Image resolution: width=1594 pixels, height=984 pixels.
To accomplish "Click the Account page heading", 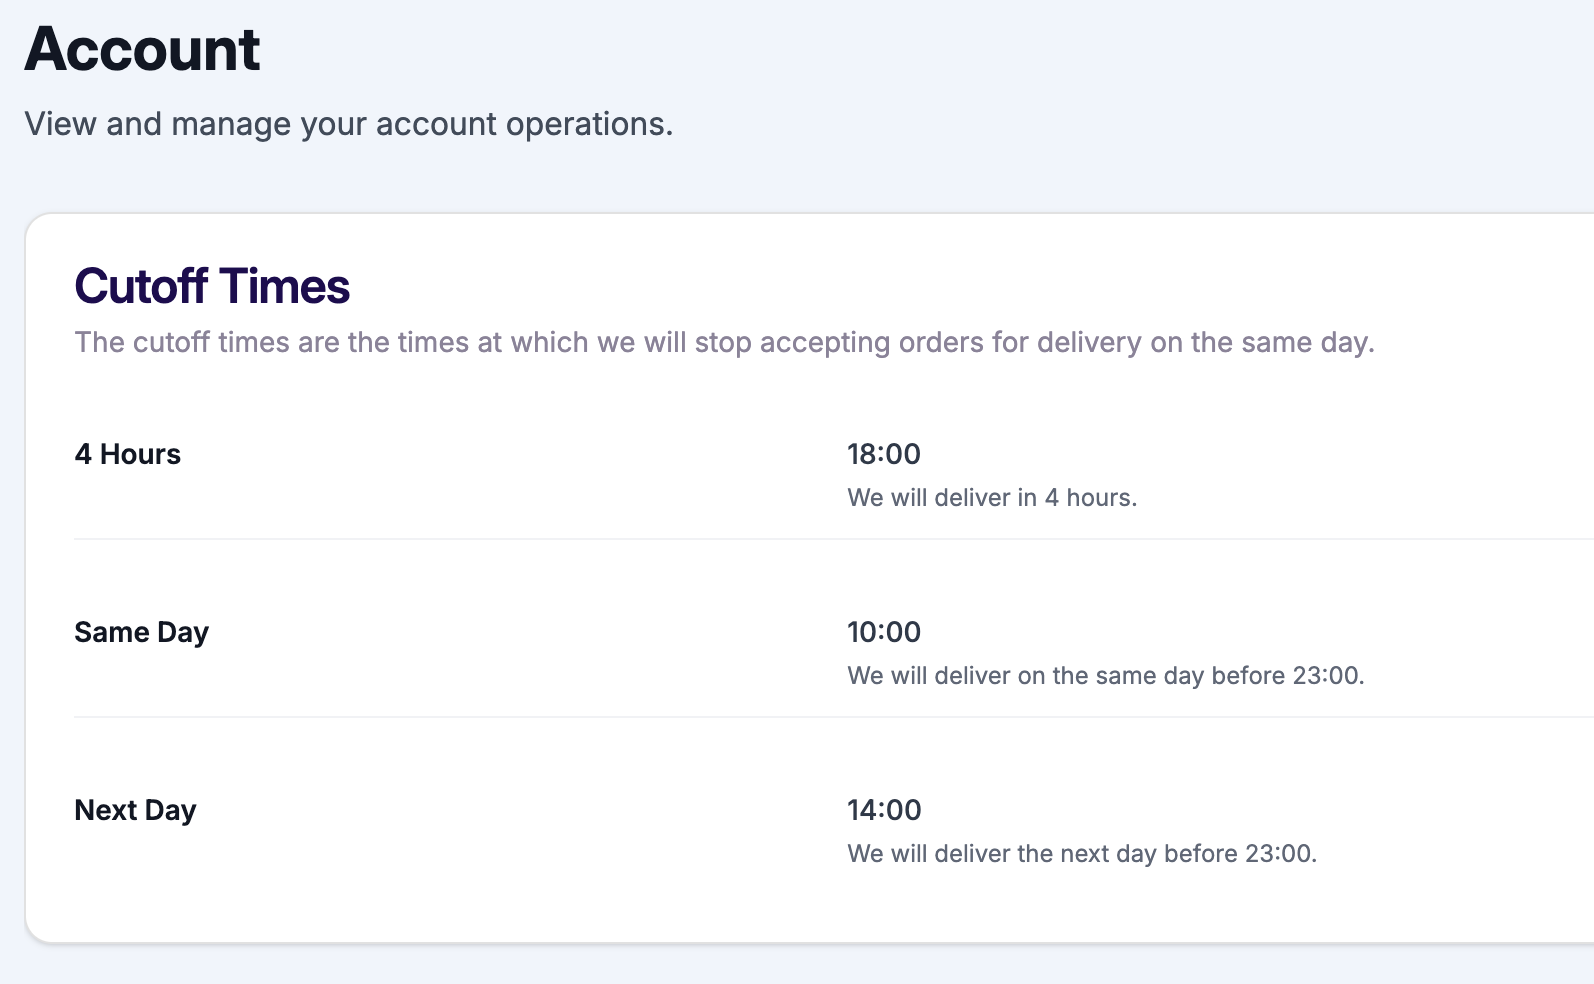I will pos(142,50).
